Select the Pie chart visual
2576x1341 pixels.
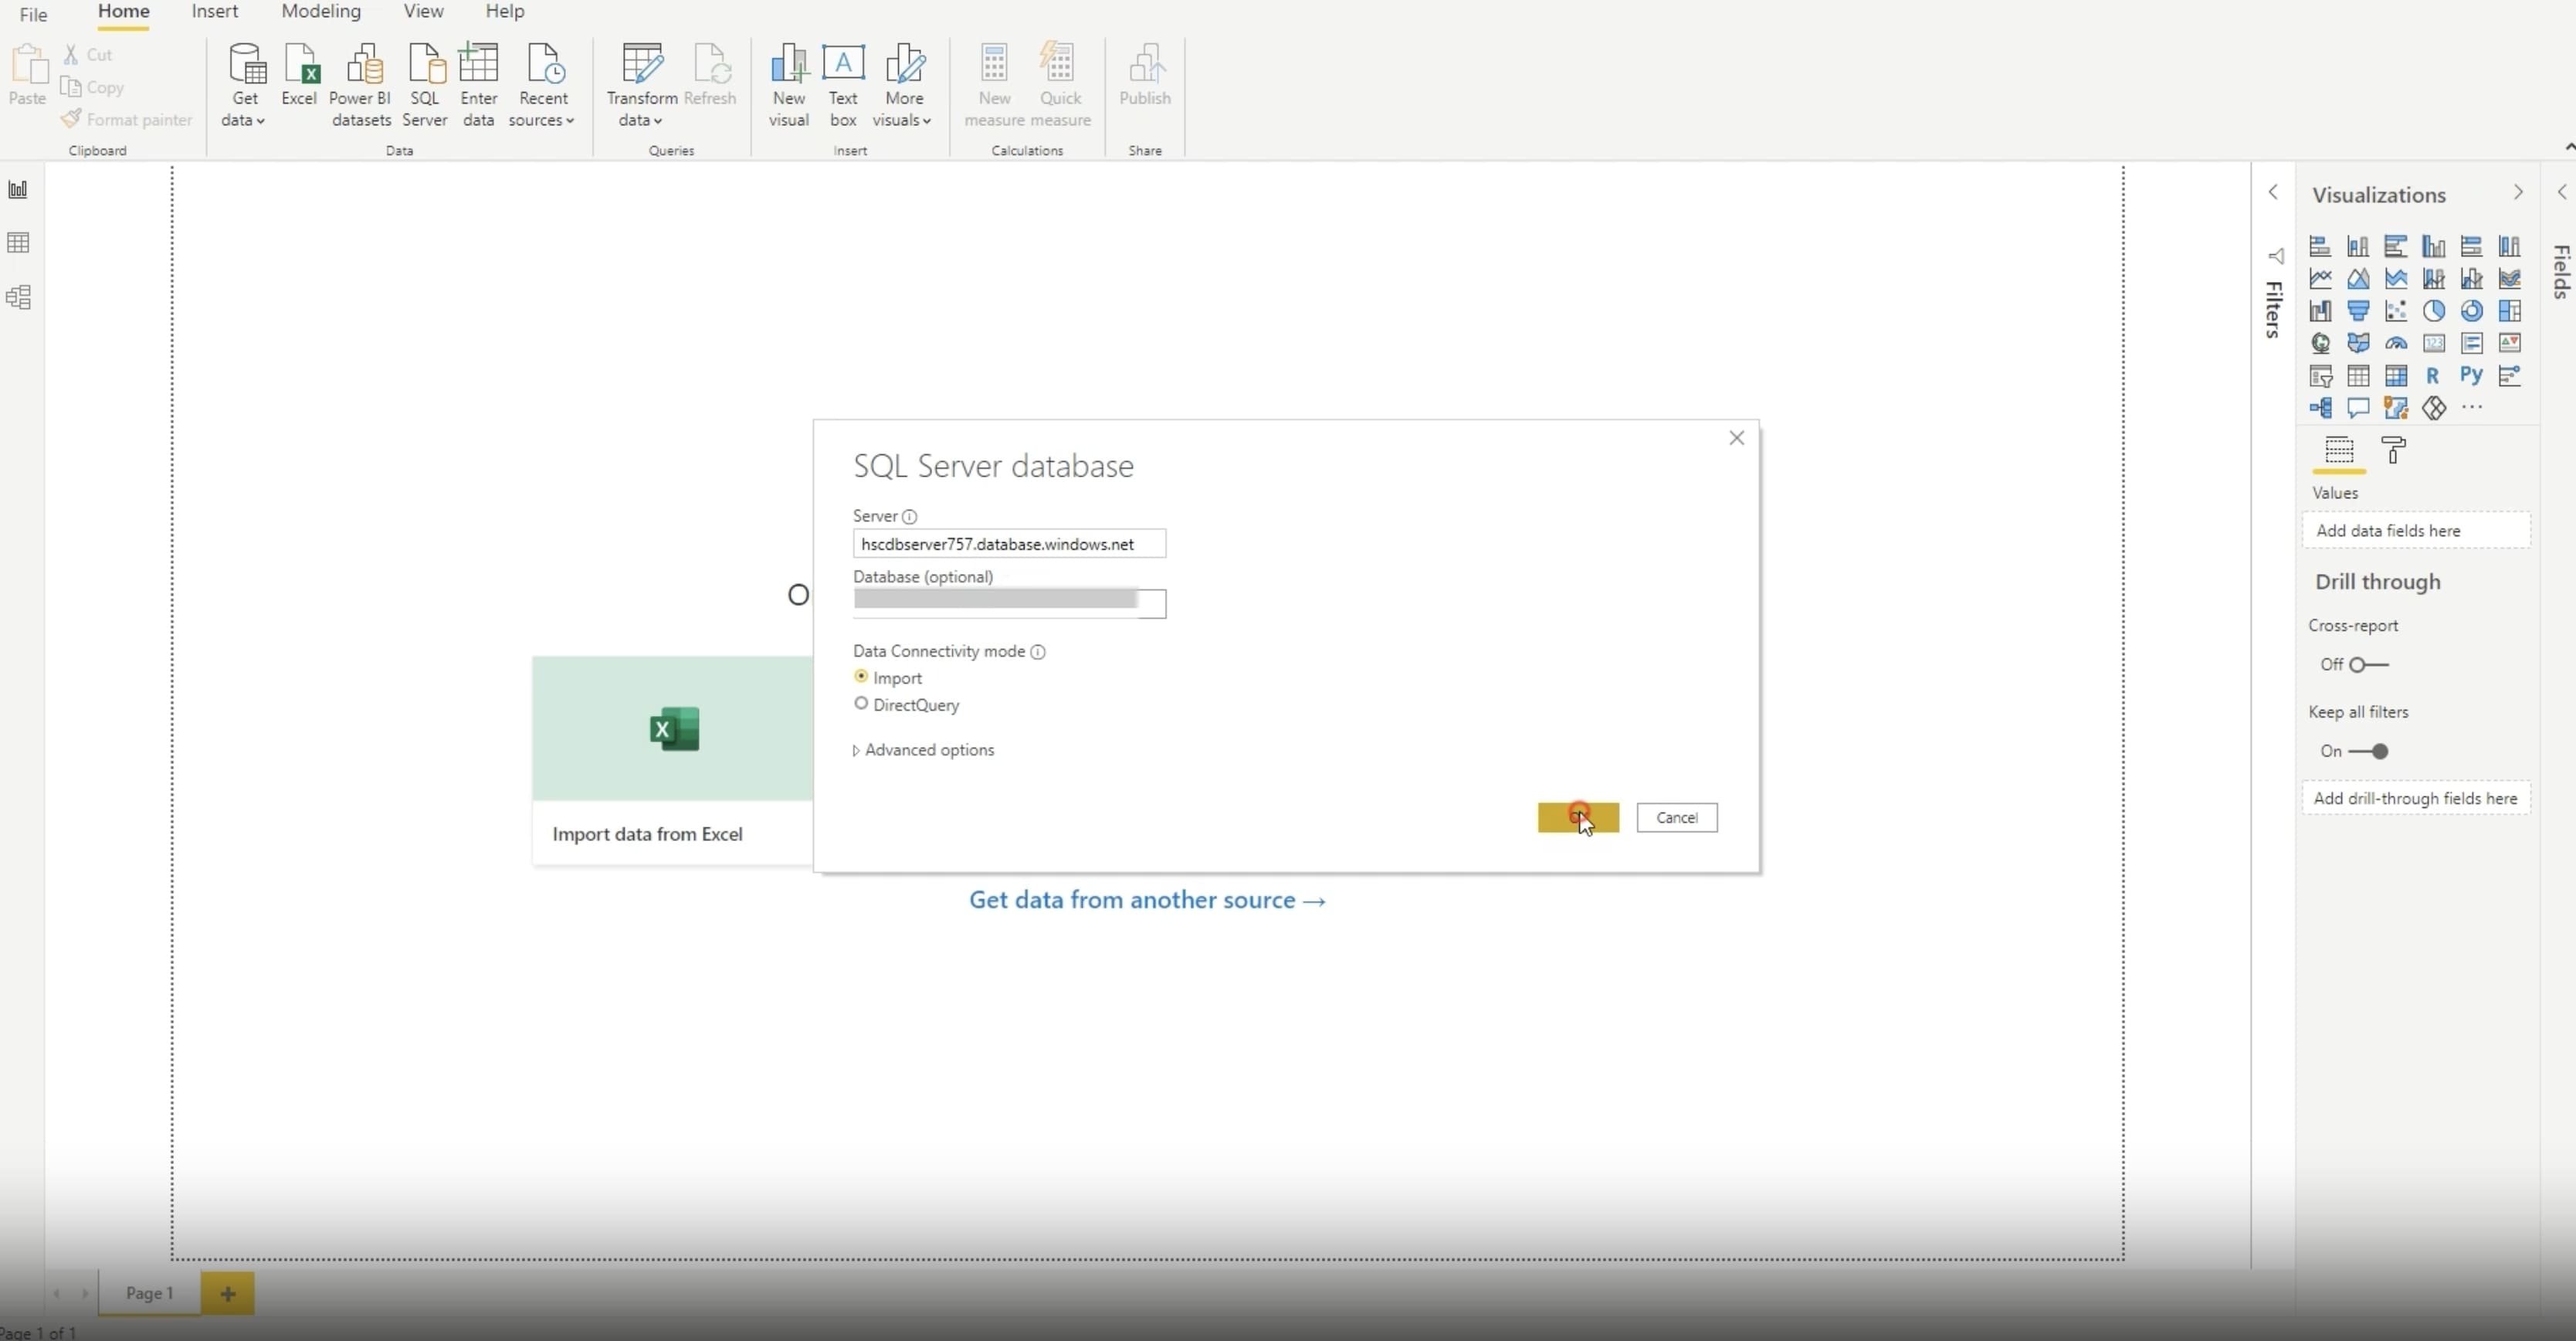(x=2433, y=311)
